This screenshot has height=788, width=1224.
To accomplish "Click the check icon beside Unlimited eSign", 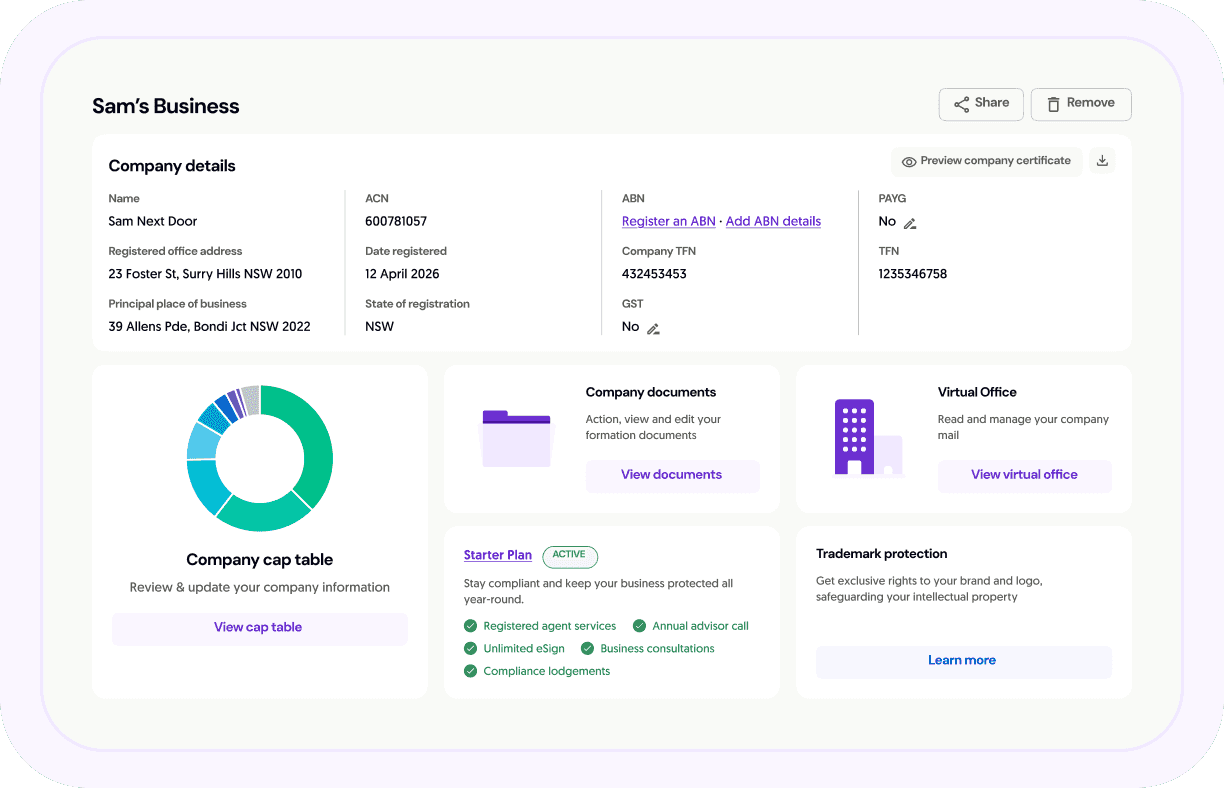I will click(x=470, y=649).
